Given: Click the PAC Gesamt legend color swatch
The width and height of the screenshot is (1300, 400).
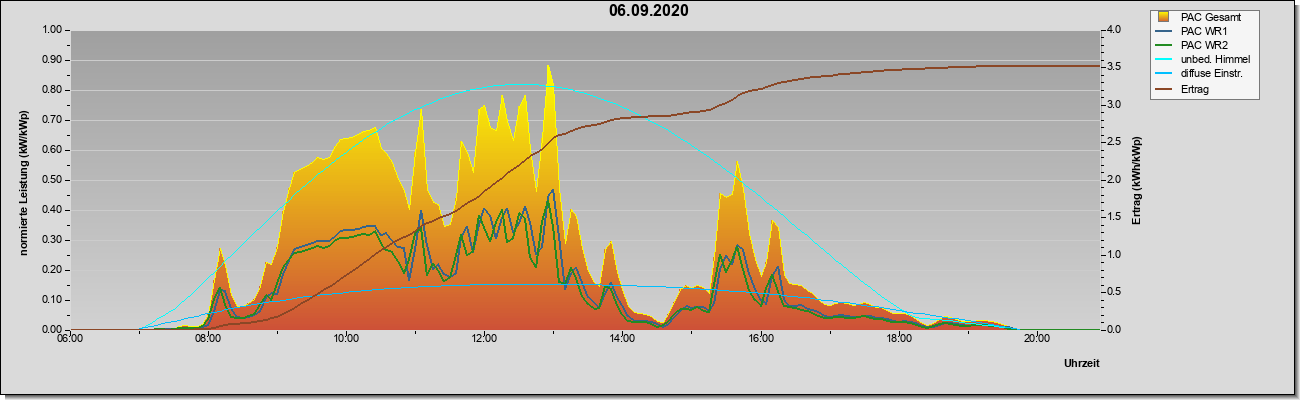Looking at the screenshot, I should 1163,17.
